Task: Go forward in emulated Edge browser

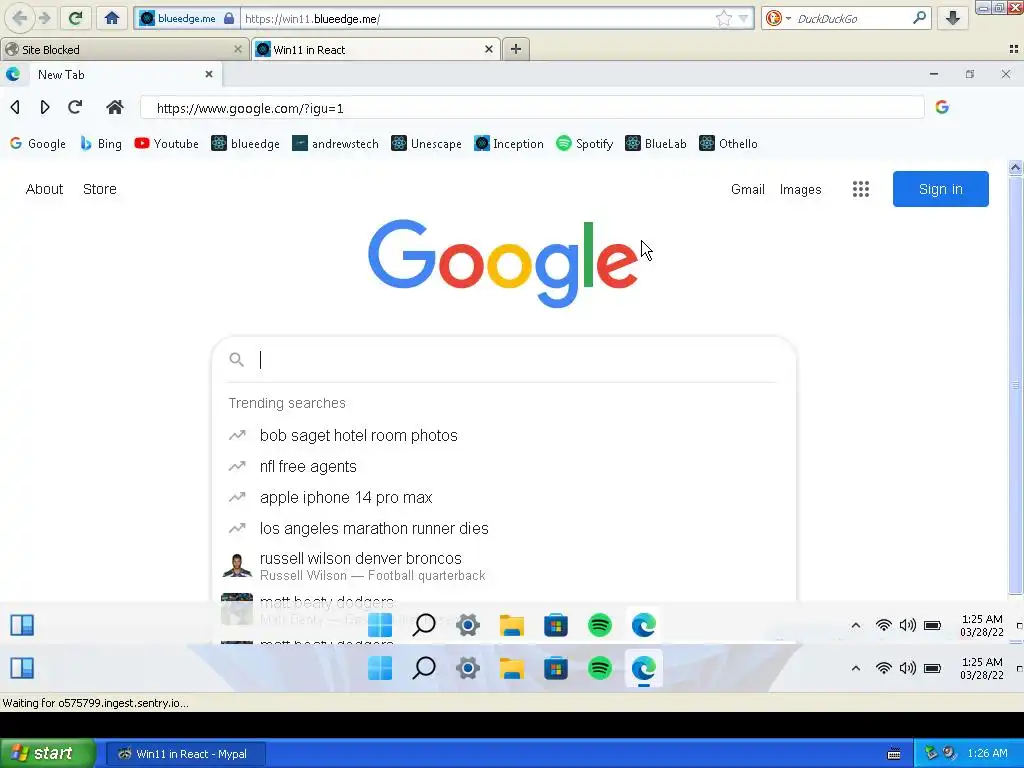Action: (x=45, y=107)
